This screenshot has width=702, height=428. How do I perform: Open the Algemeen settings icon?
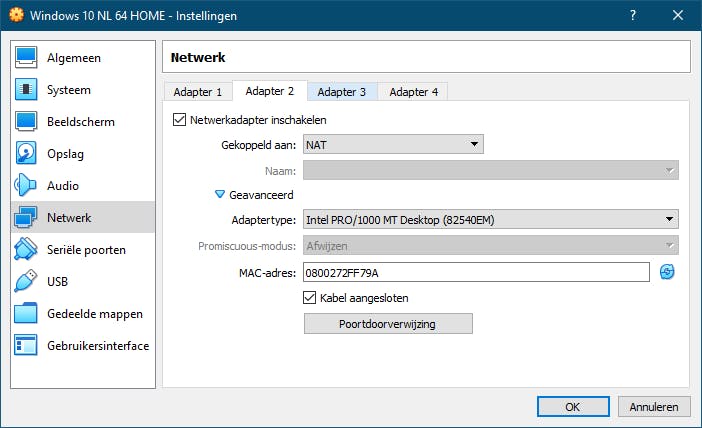(27, 58)
